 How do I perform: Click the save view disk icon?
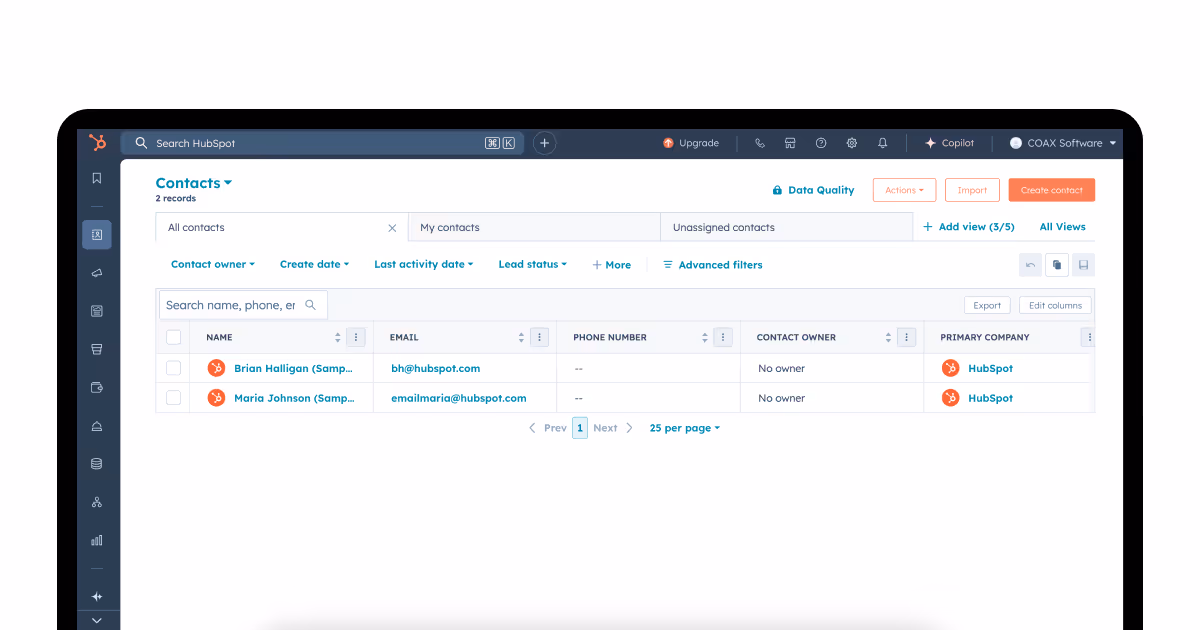pyautogui.click(x=1084, y=265)
